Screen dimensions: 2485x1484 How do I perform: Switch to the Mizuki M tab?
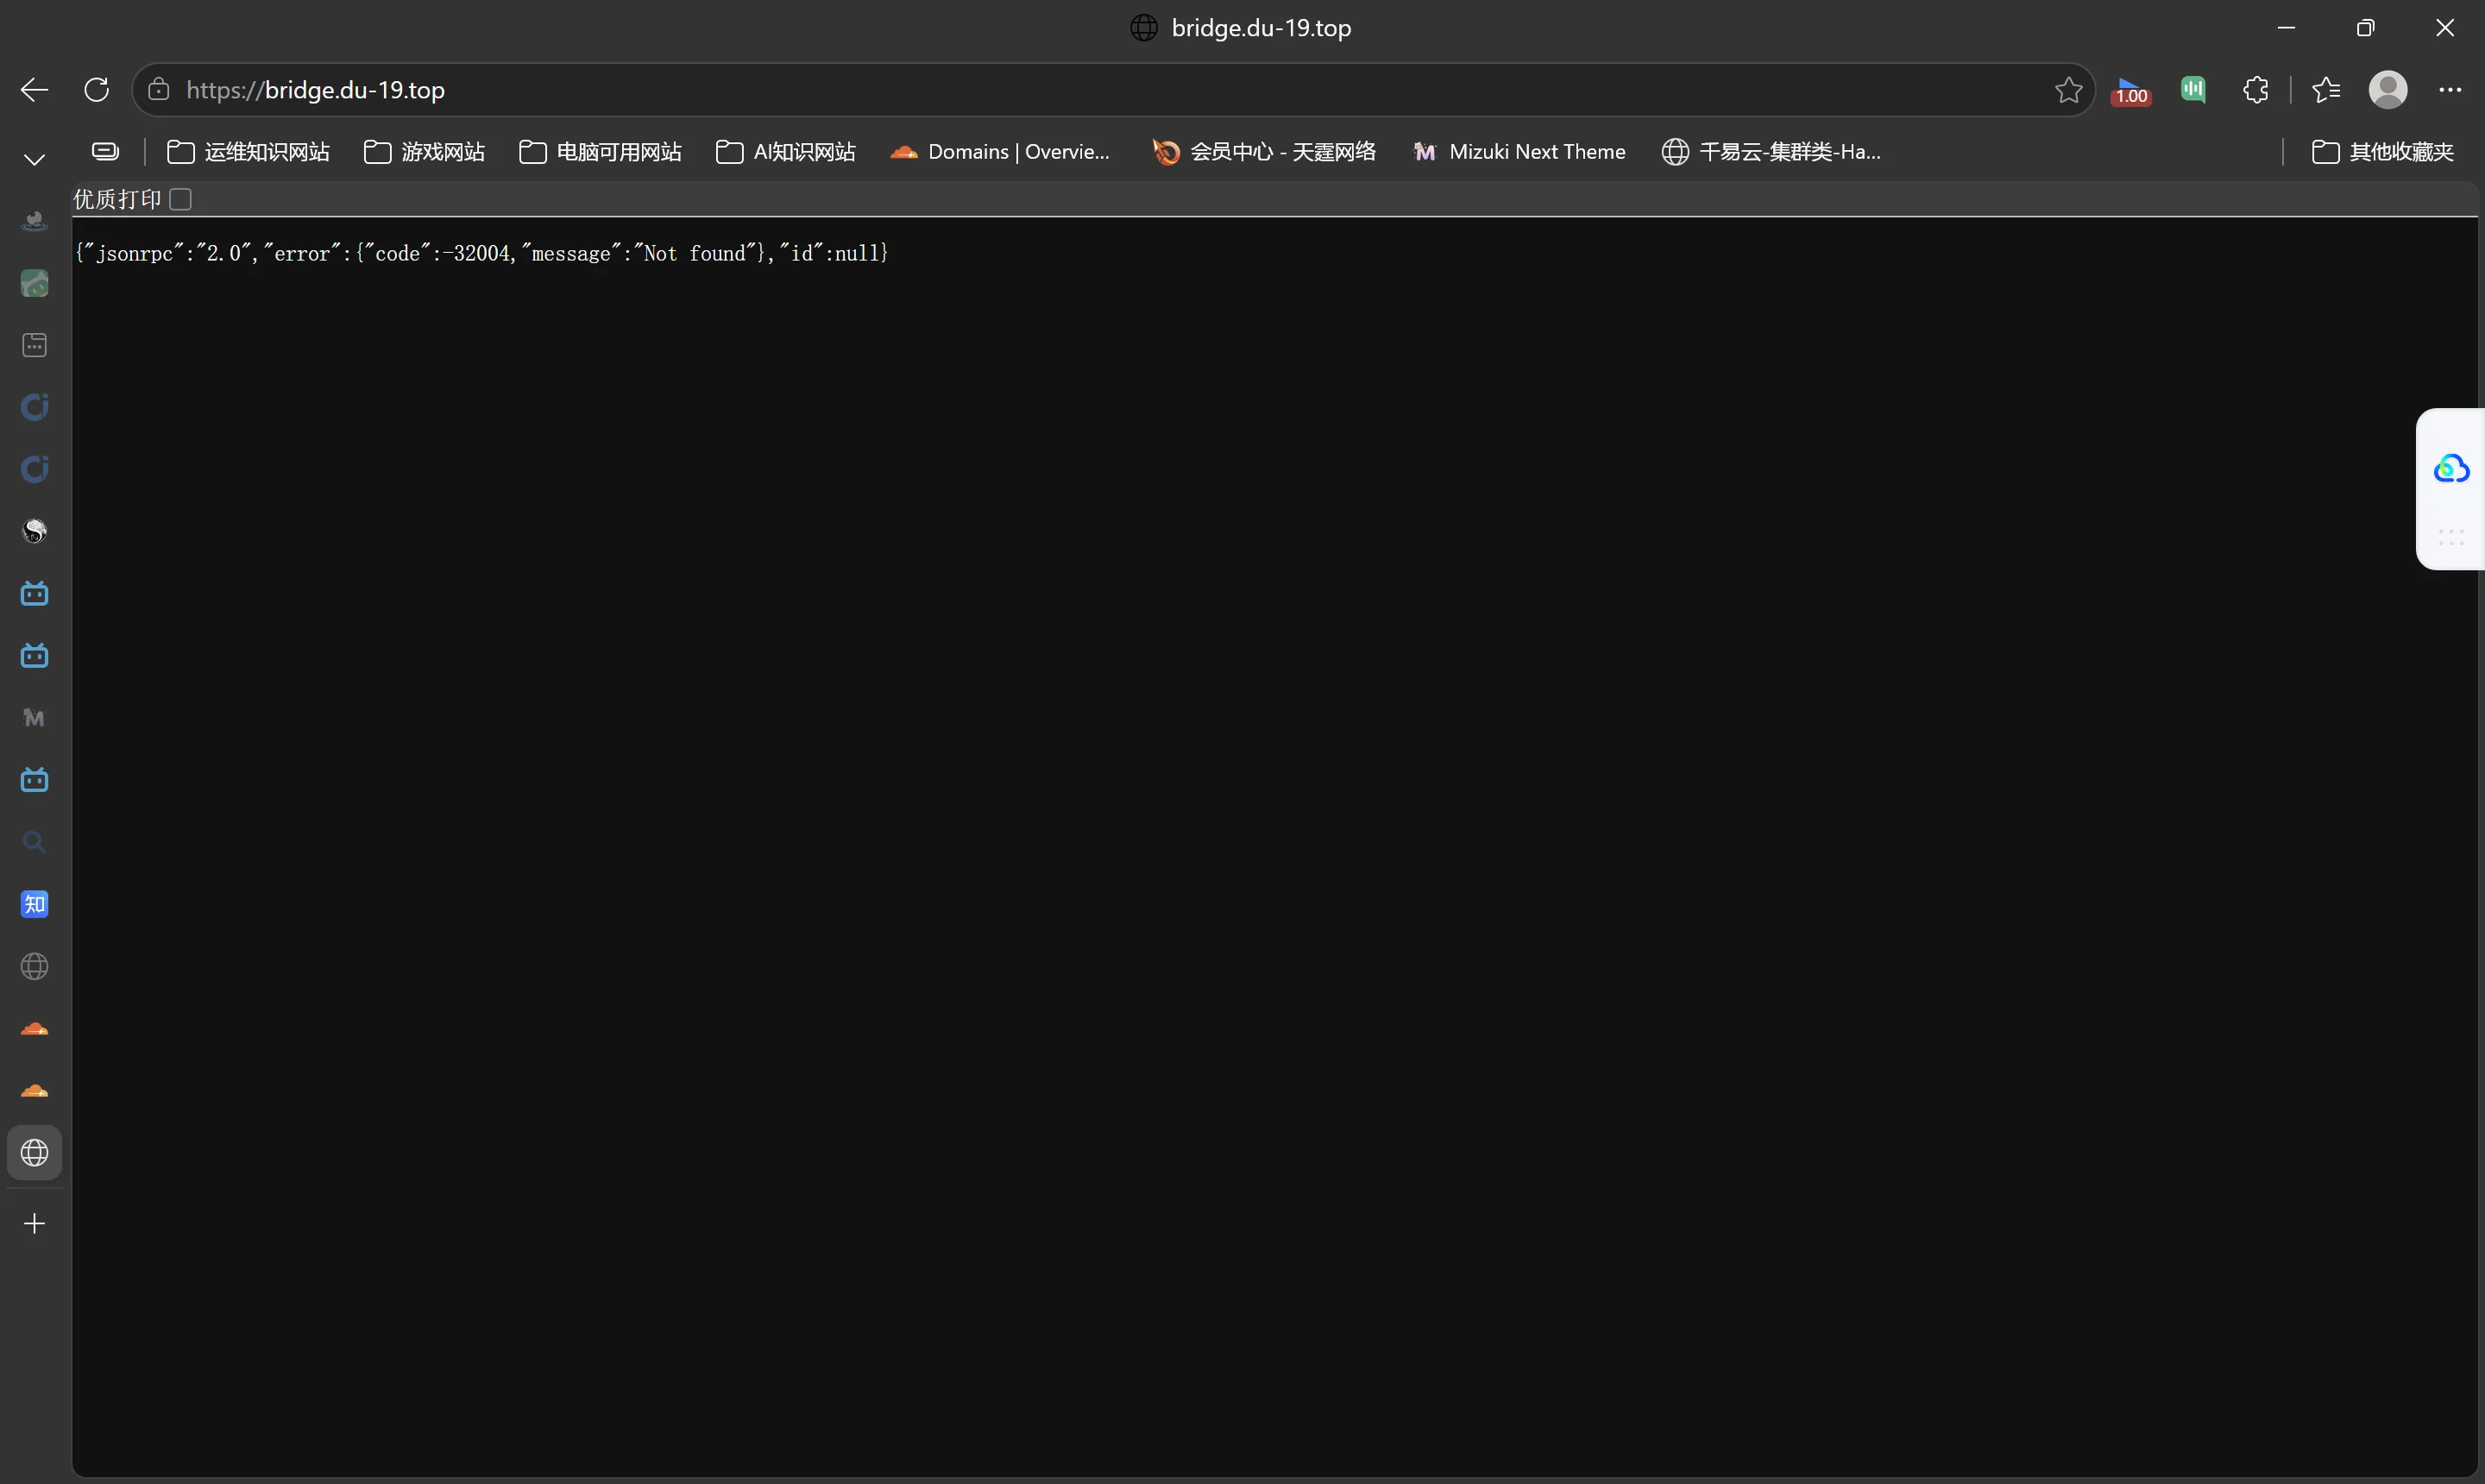(34, 717)
